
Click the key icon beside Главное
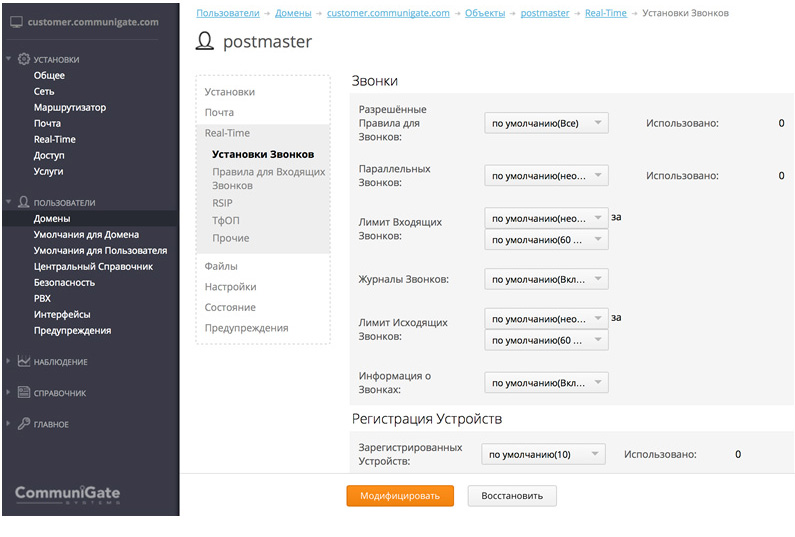24,424
